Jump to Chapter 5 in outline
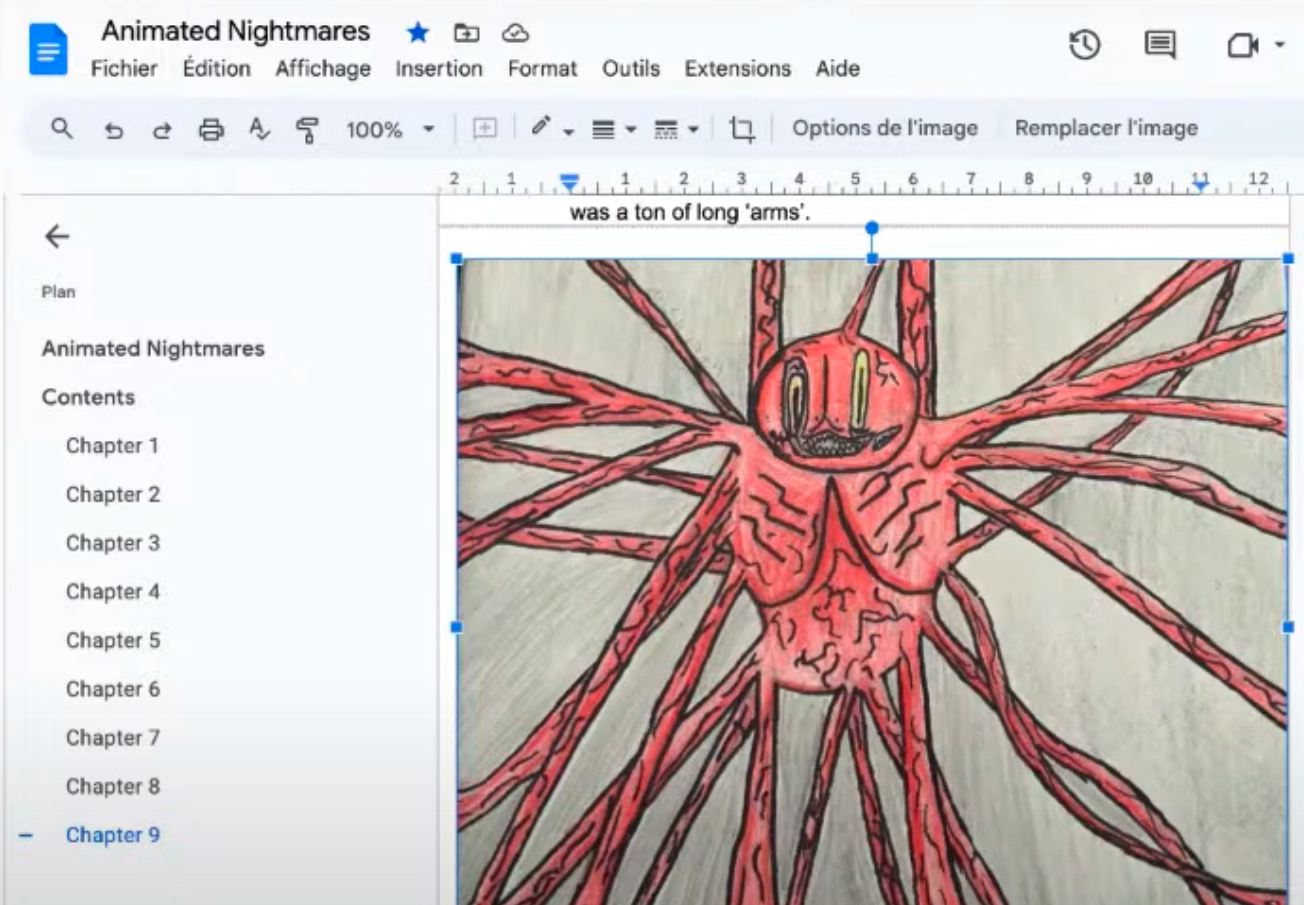 112,640
